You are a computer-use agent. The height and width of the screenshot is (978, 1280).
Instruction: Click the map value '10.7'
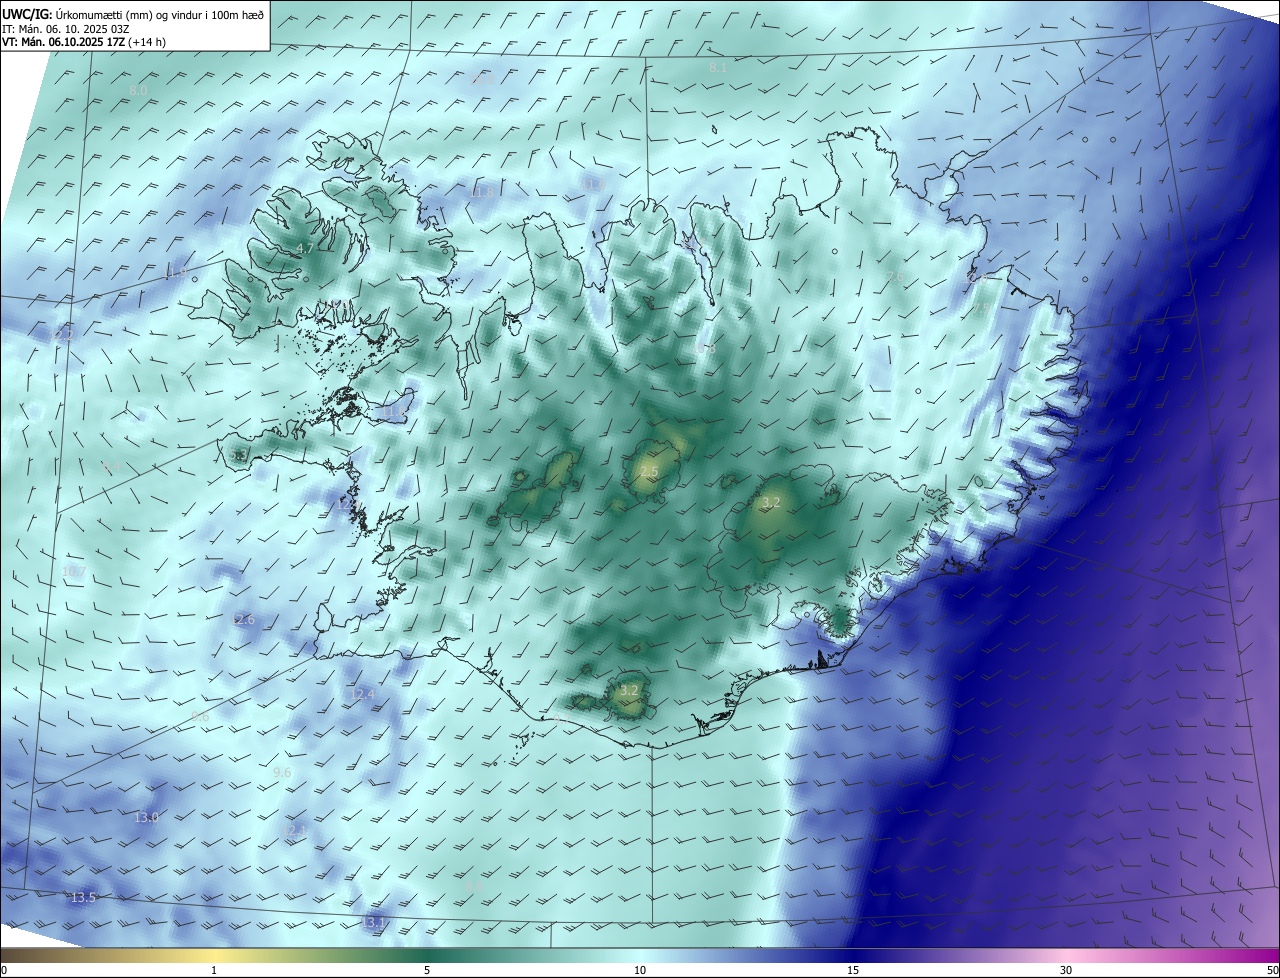(73, 572)
